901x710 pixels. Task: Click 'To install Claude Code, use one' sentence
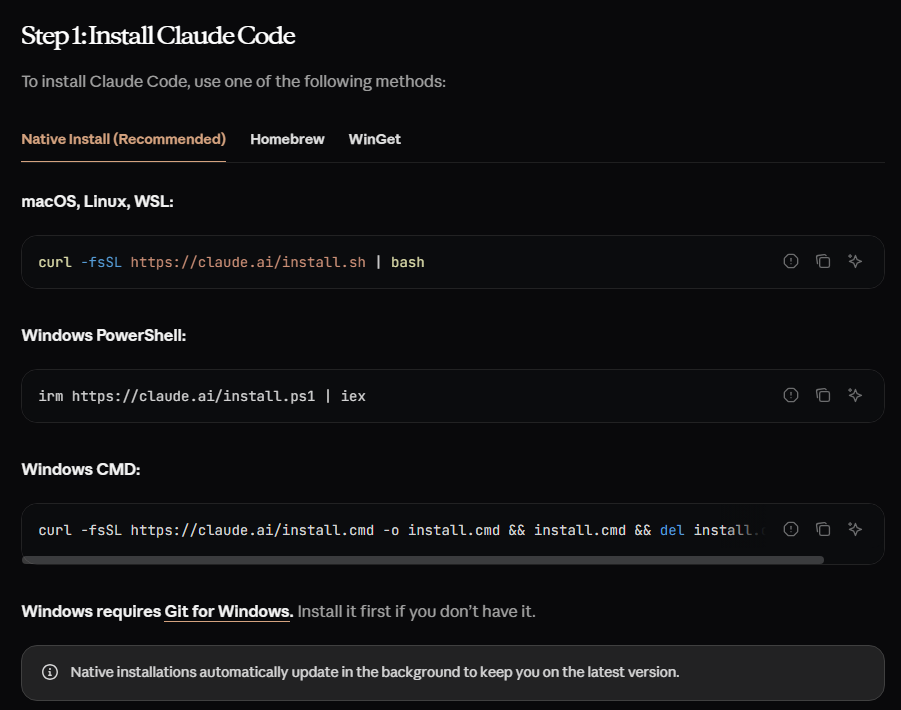tap(233, 82)
